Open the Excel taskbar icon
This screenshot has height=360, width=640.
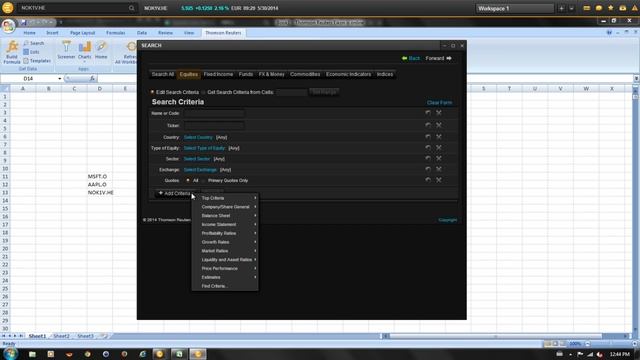(x=179, y=354)
